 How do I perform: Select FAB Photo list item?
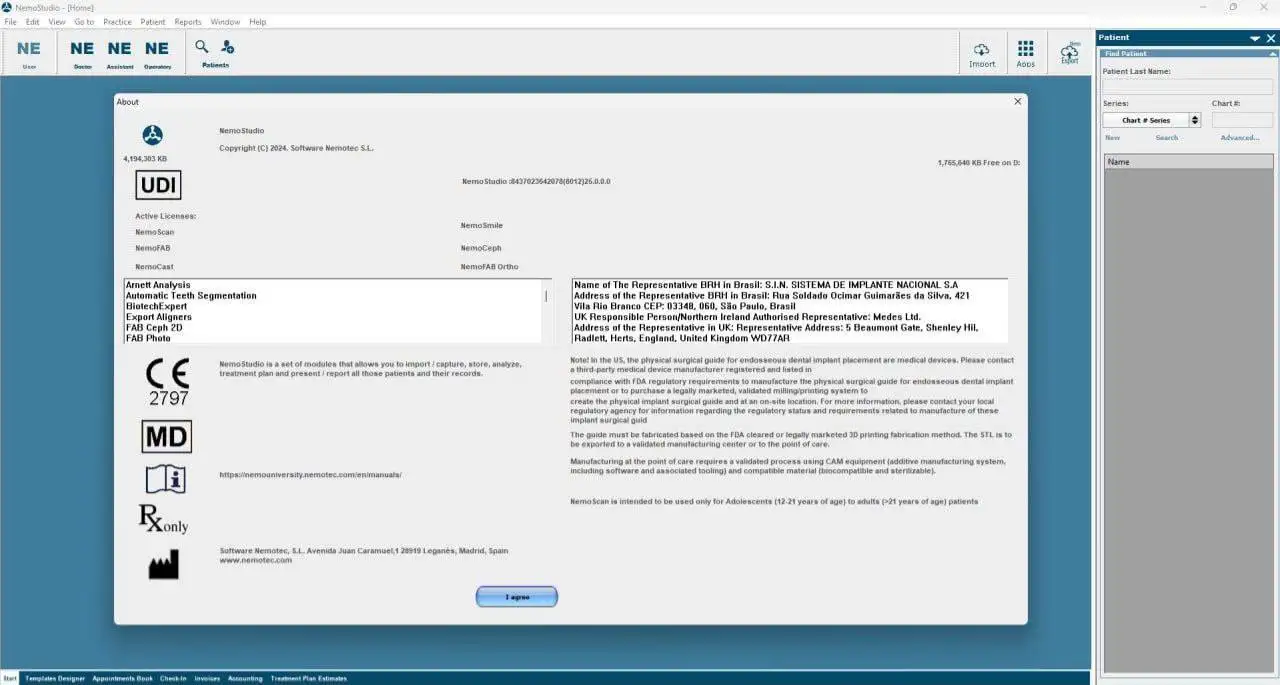(x=148, y=338)
